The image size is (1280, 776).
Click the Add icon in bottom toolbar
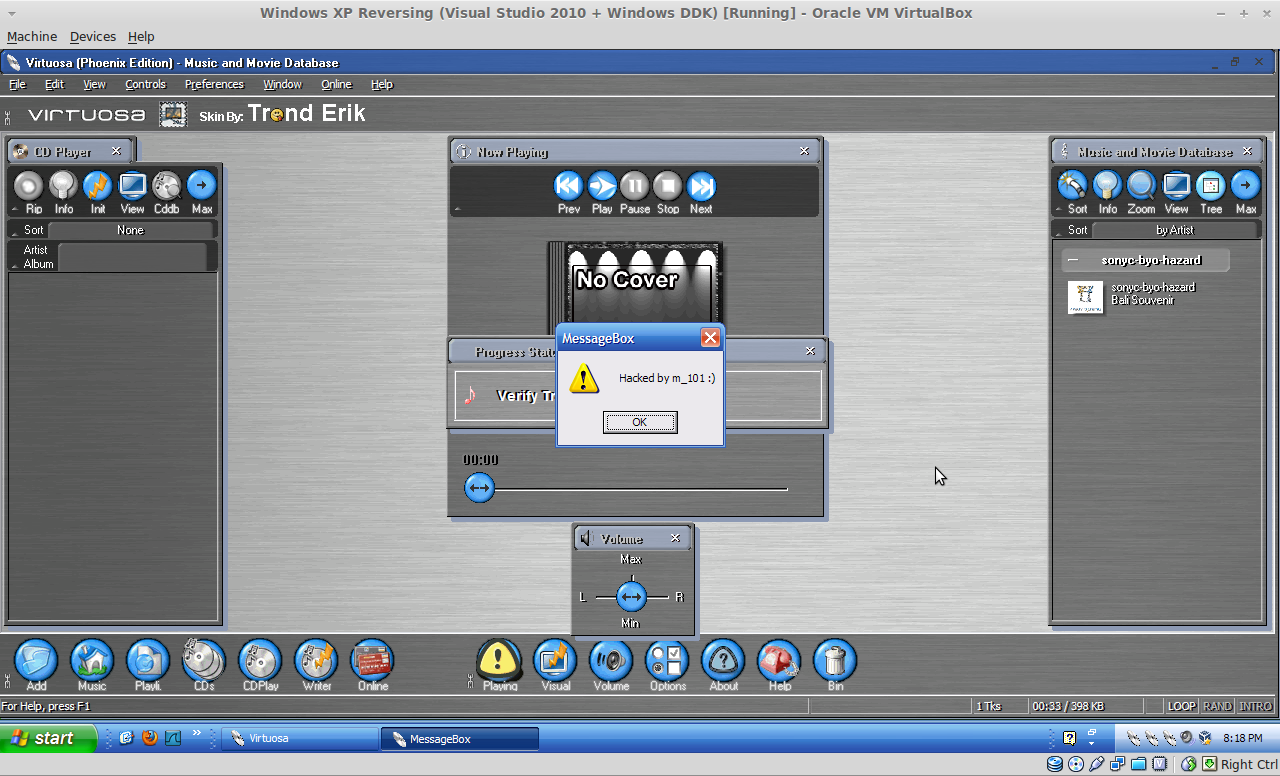coord(36,661)
